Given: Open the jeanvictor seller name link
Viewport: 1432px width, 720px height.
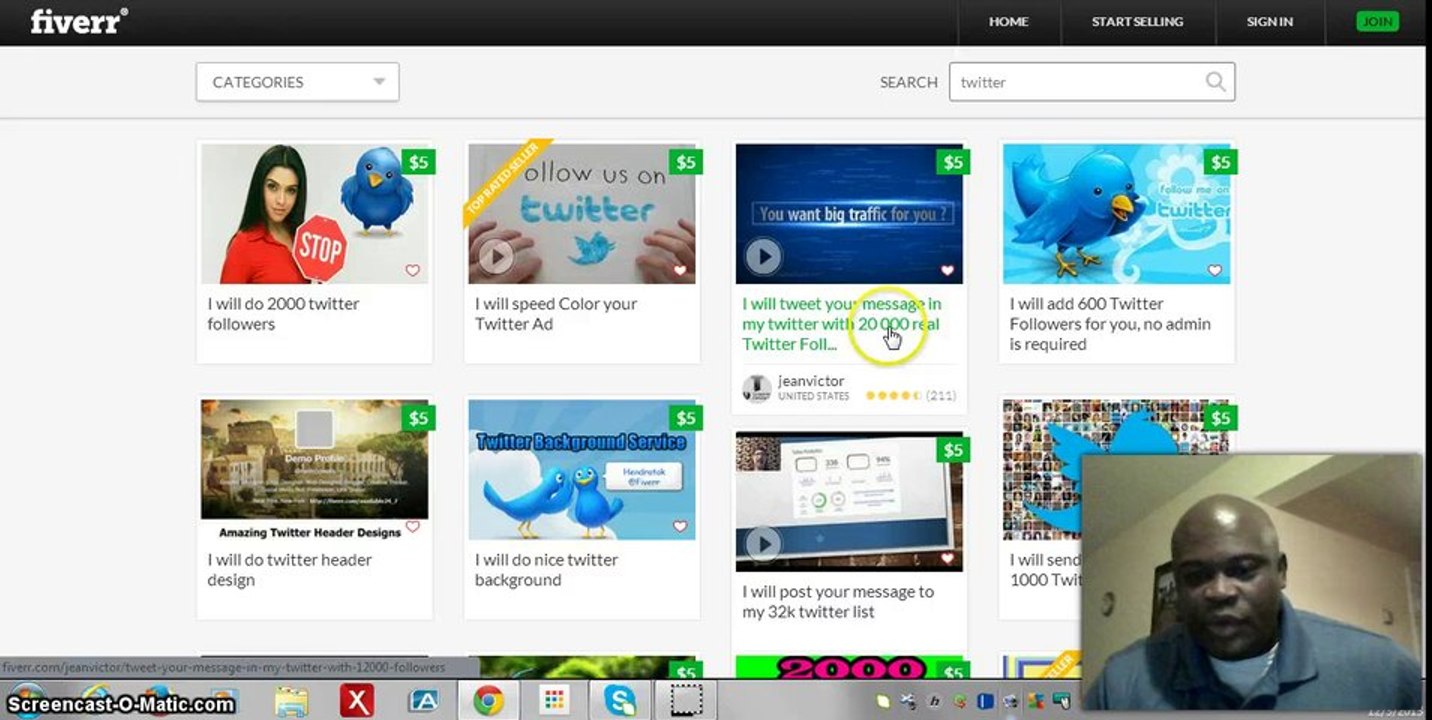Looking at the screenshot, I should click(811, 381).
